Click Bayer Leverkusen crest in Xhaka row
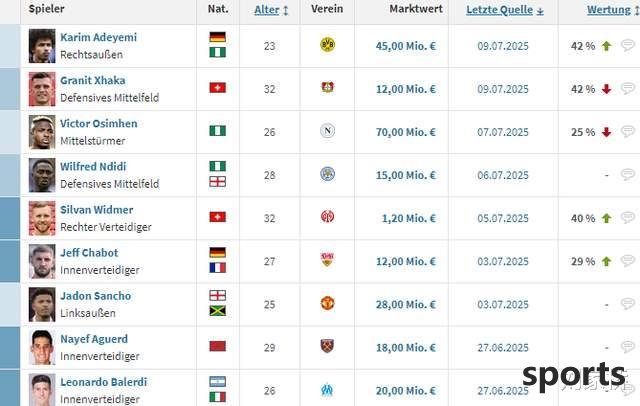640x406 pixels. [x=327, y=87]
